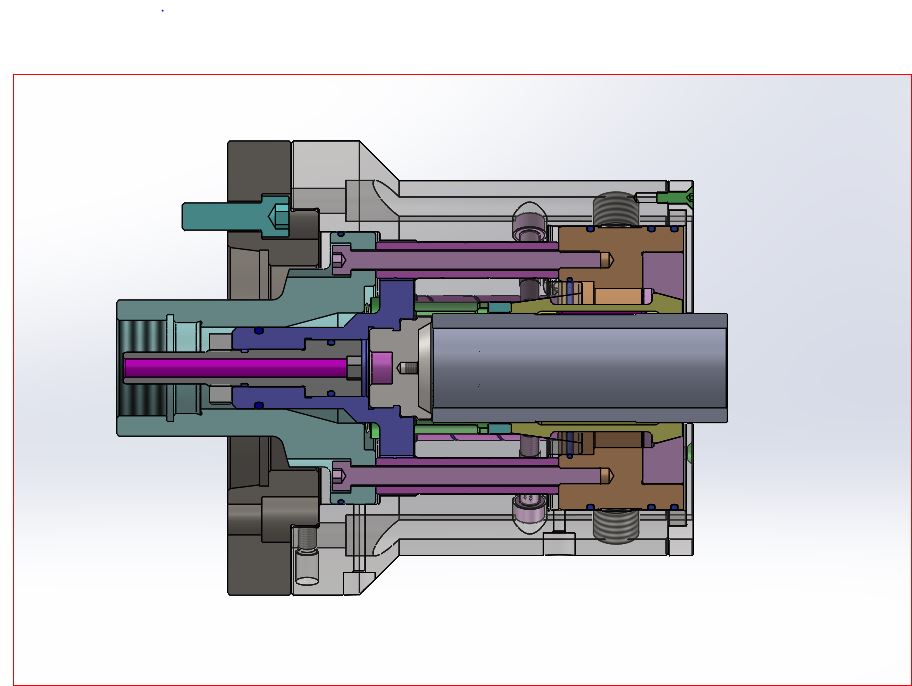Viewport: 912px width, 686px height.
Task: Select the magenta center rod
Action: point(236,368)
